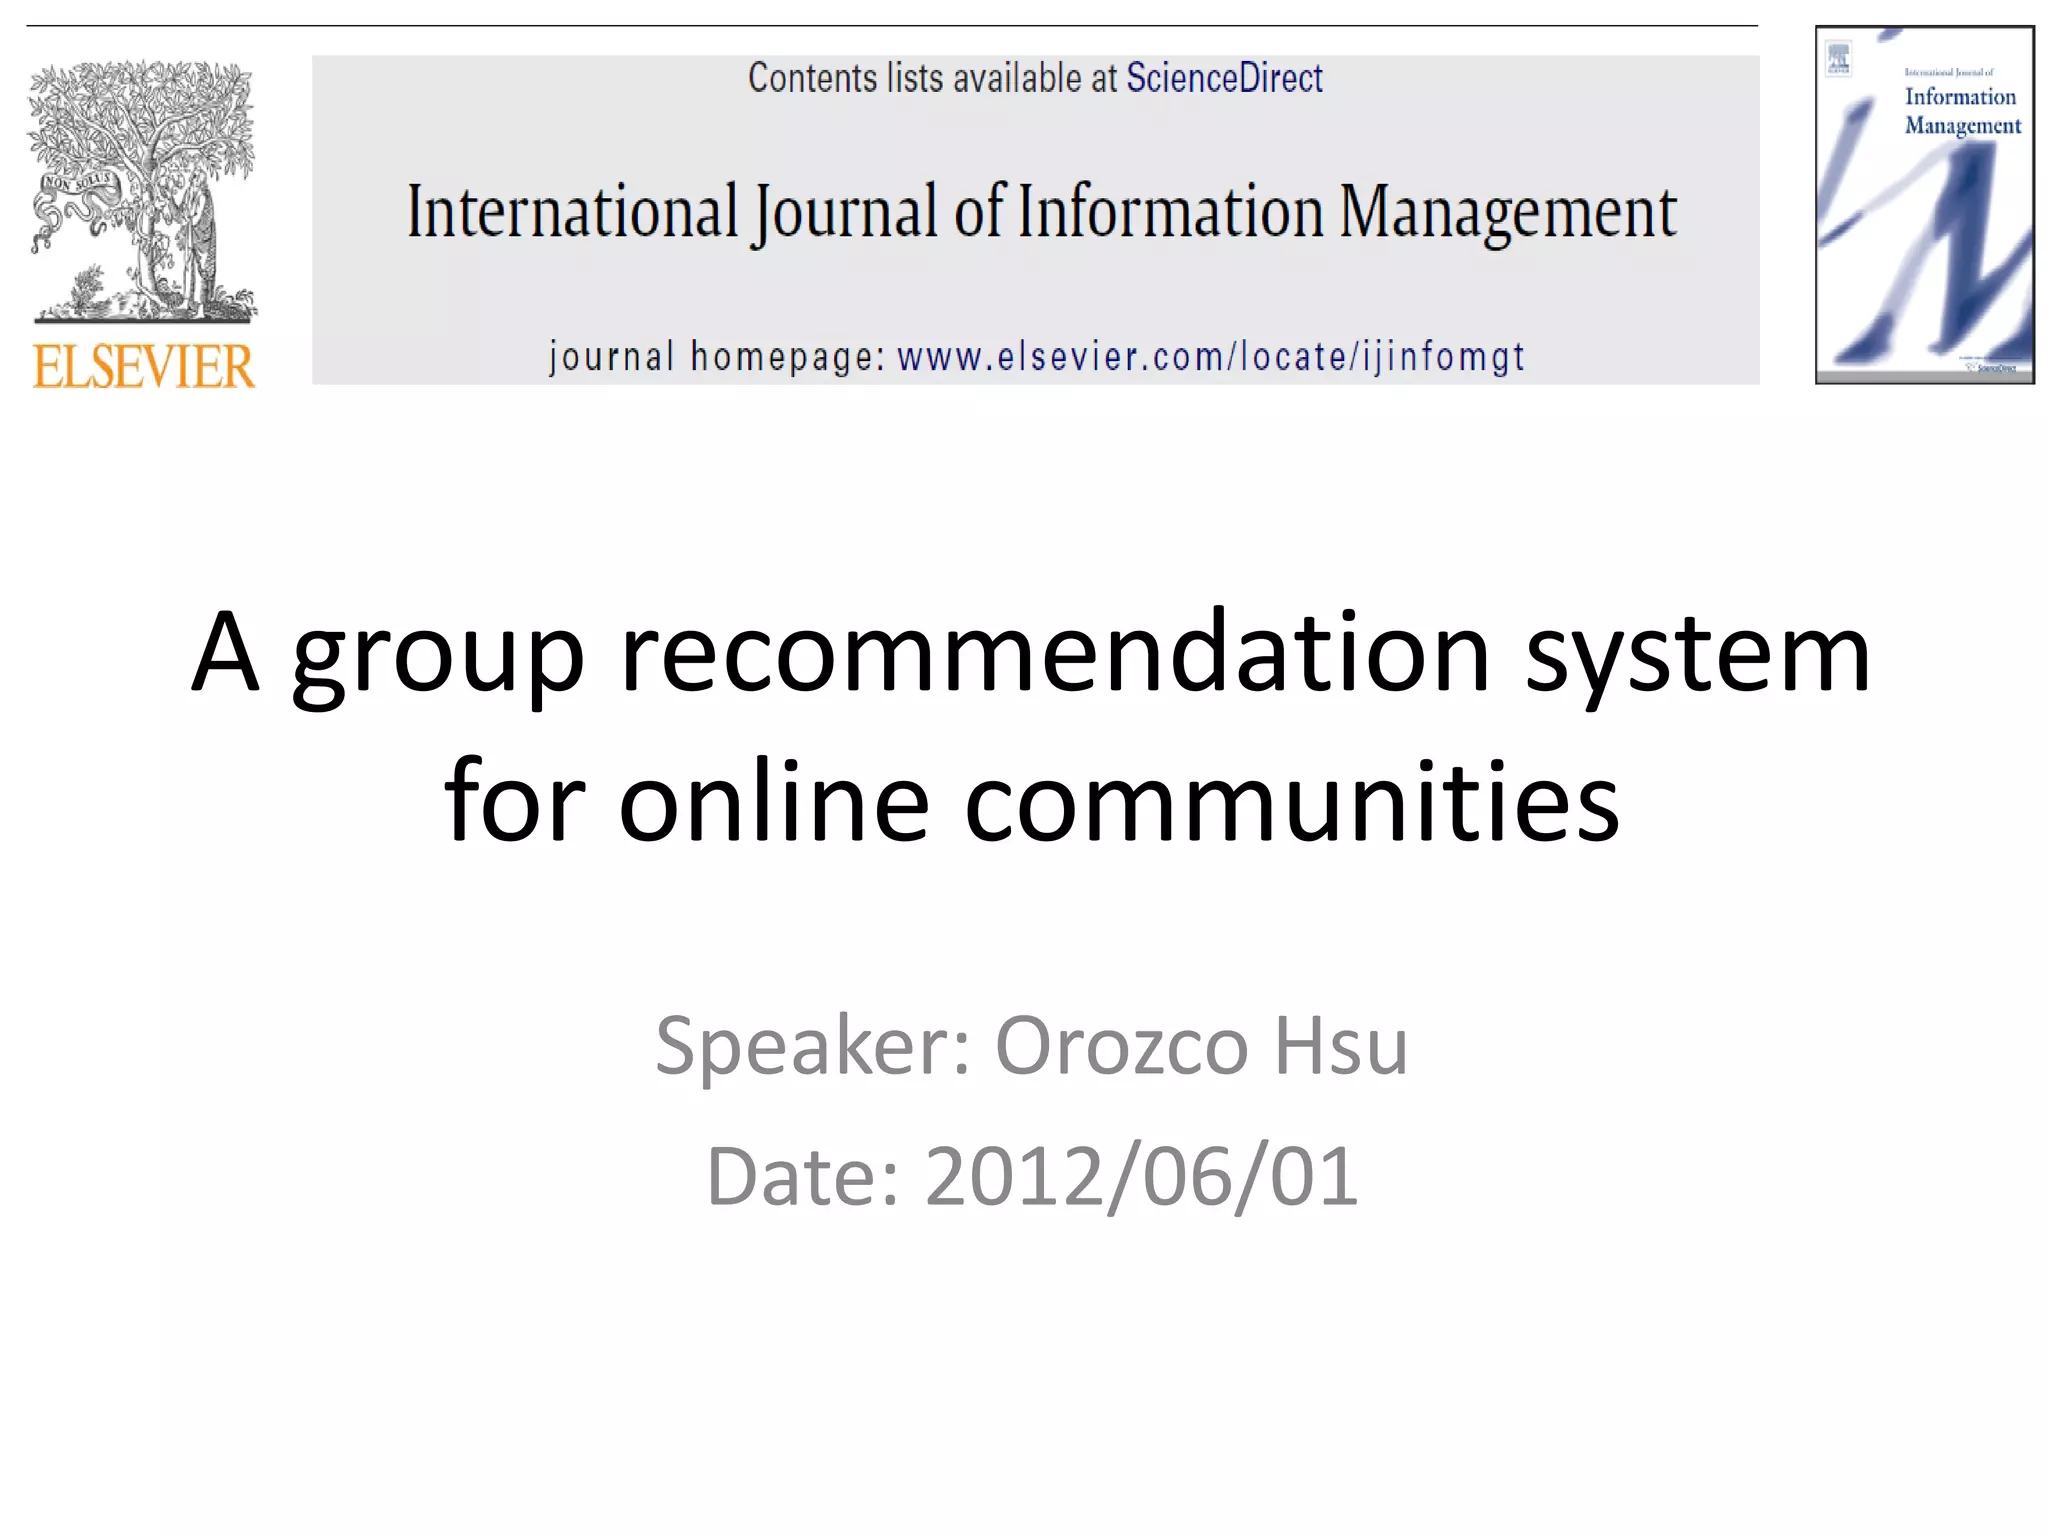Click the 'journal homepage:' label
Screen dimensions: 2048x1536
point(716,356)
